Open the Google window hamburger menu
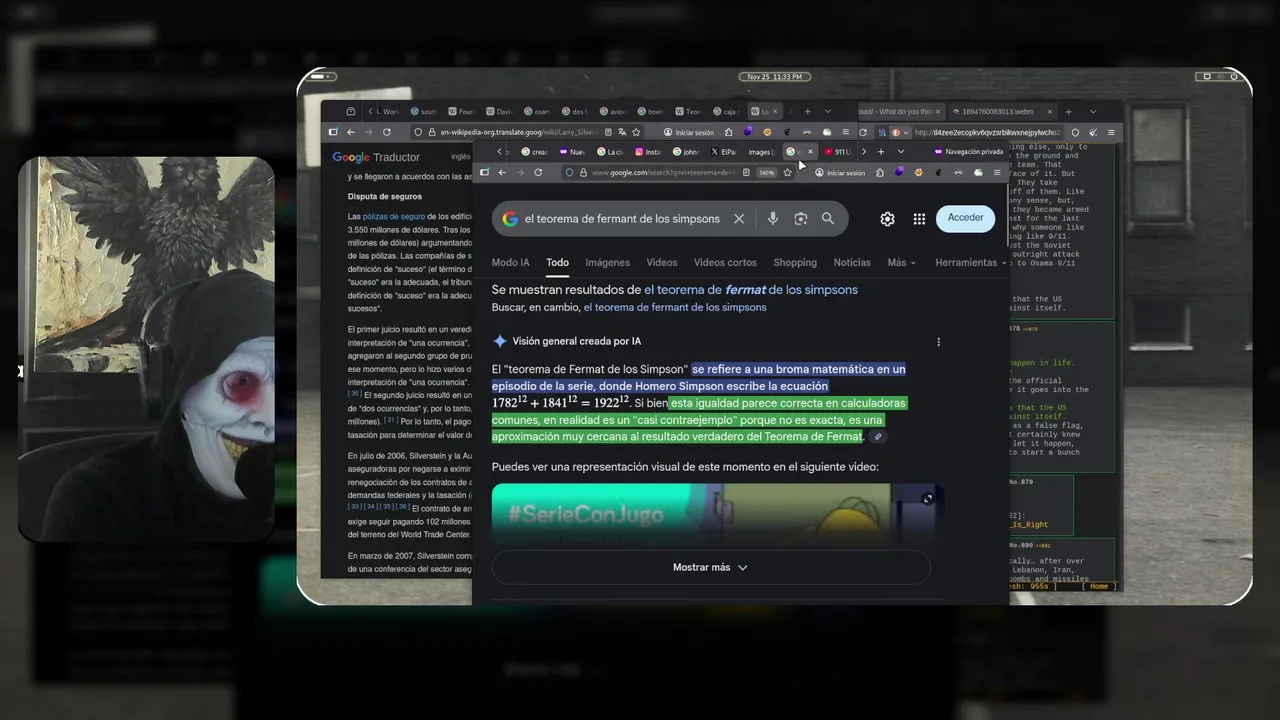 [x=997, y=172]
